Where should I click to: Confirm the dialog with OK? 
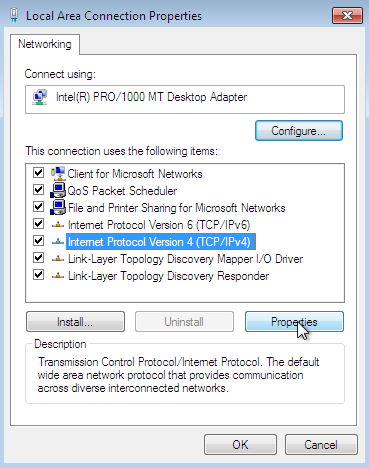(240, 445)
